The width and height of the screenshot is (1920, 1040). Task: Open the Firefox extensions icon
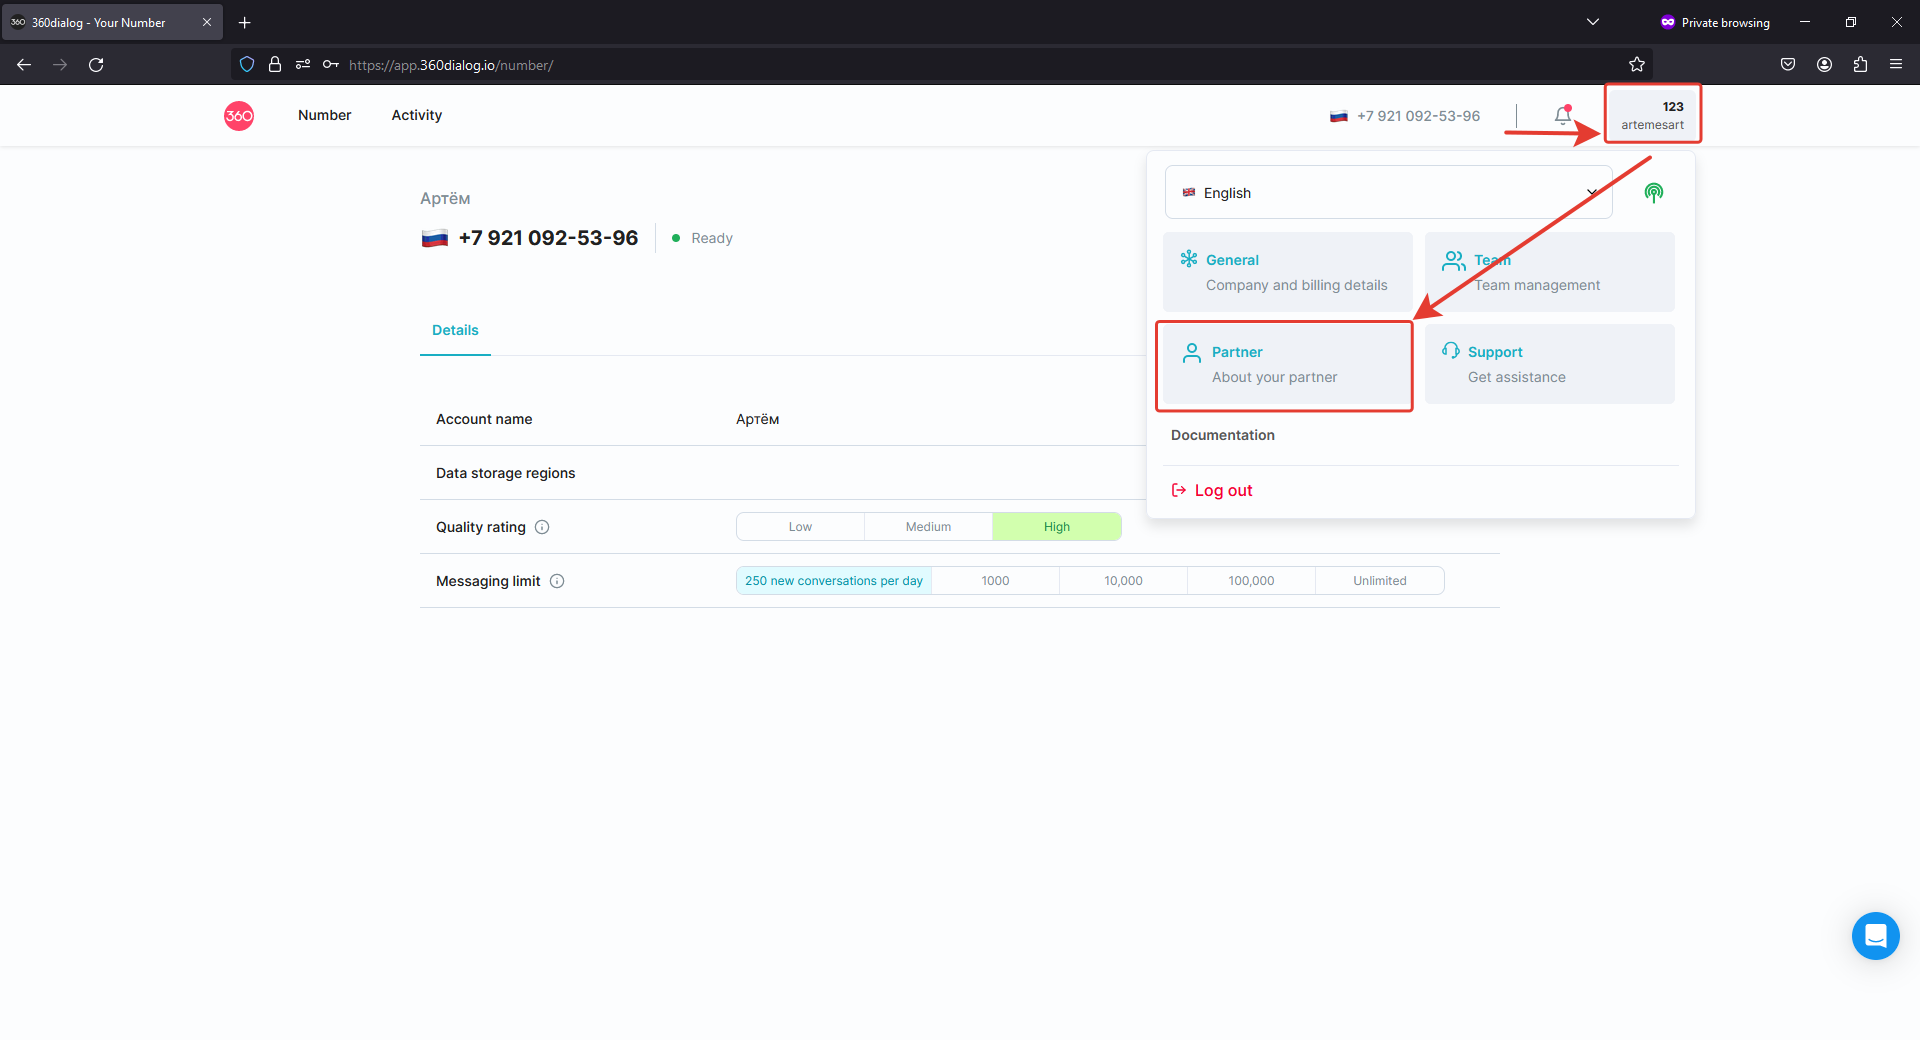1860,65
